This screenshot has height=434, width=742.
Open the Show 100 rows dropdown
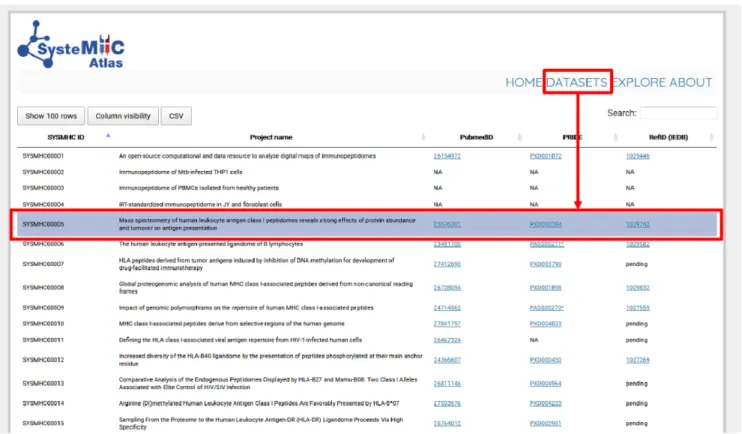pyautogui.click(x=51, y=116)
